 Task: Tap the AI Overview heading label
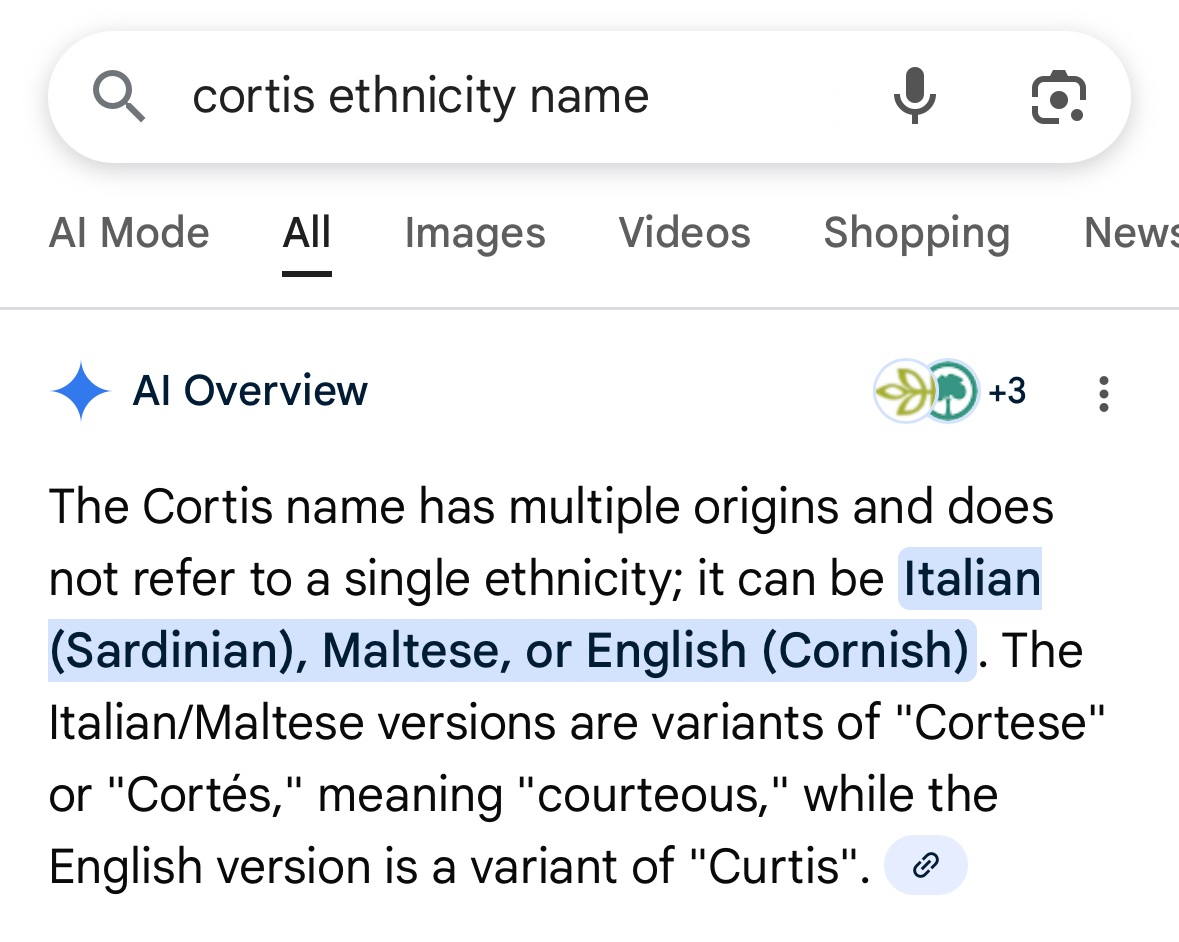click(x=250, y=391)
